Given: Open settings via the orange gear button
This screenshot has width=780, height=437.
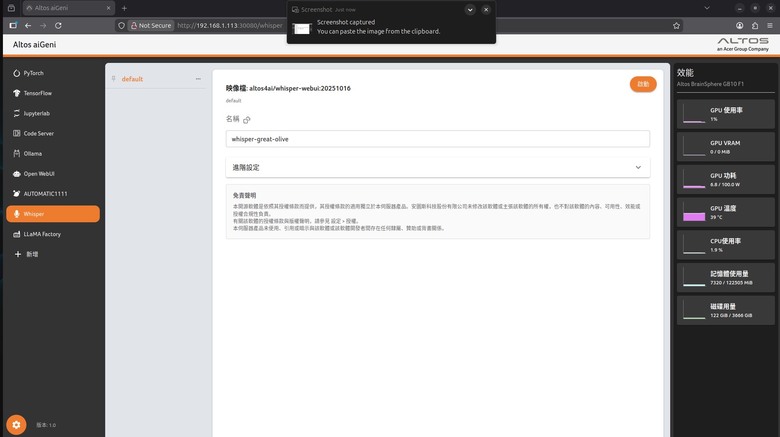Looking at the screenshot, I should tap(16, 425).
